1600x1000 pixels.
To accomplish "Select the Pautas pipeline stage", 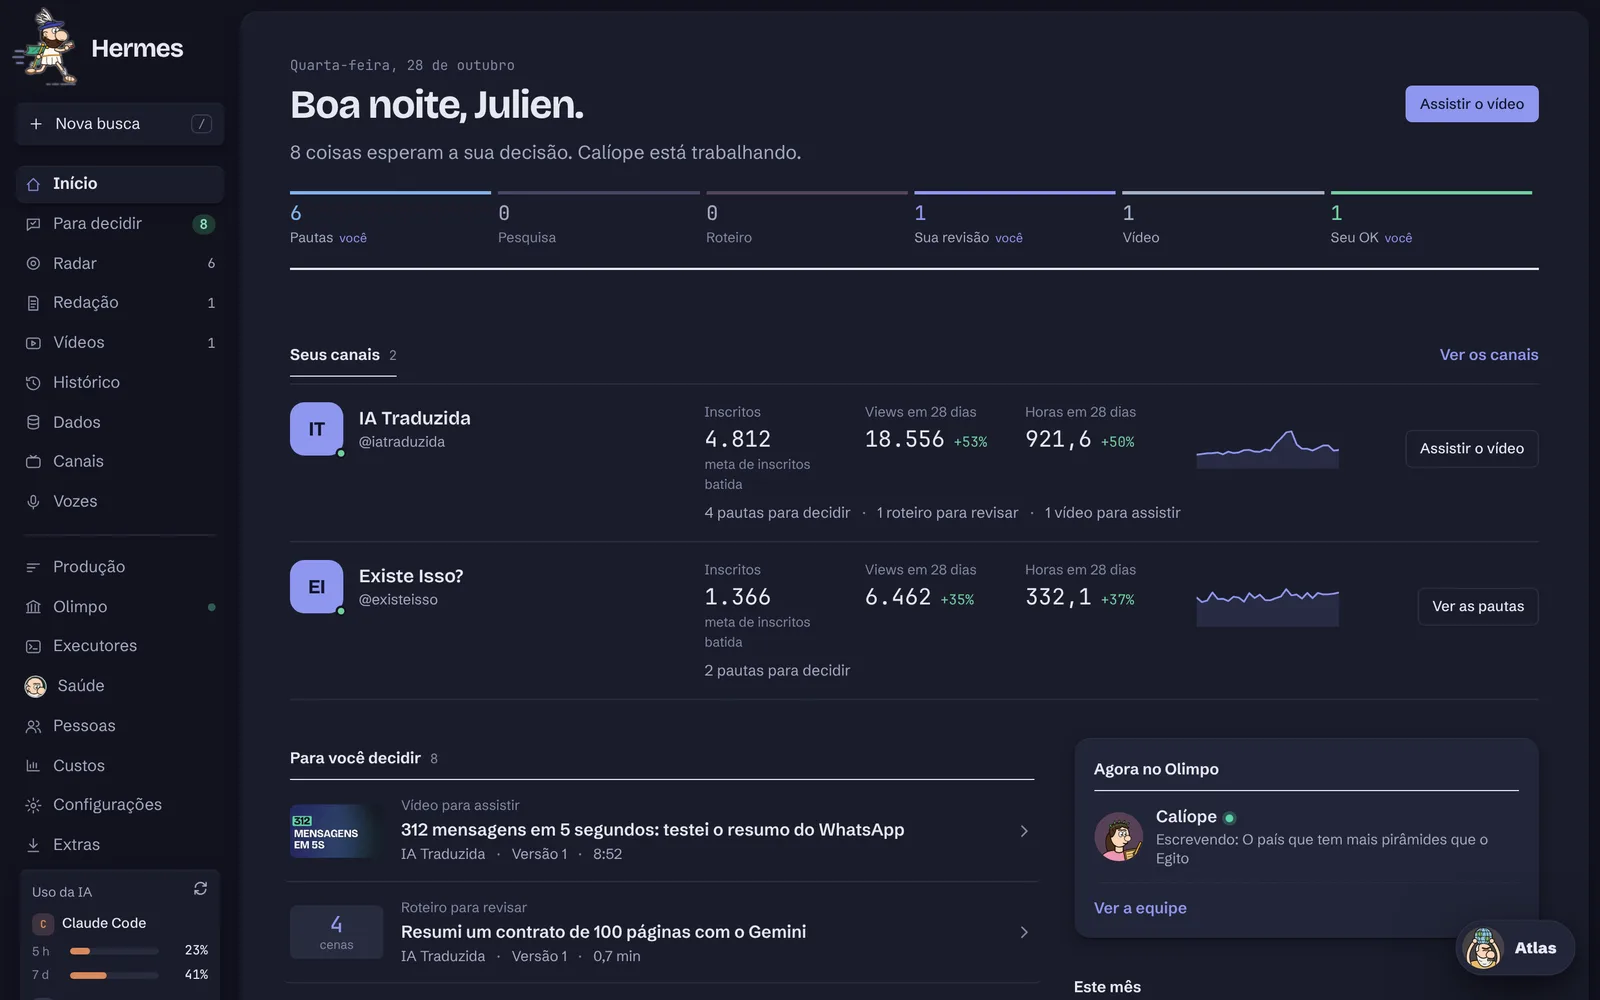I will coord(390,219).
